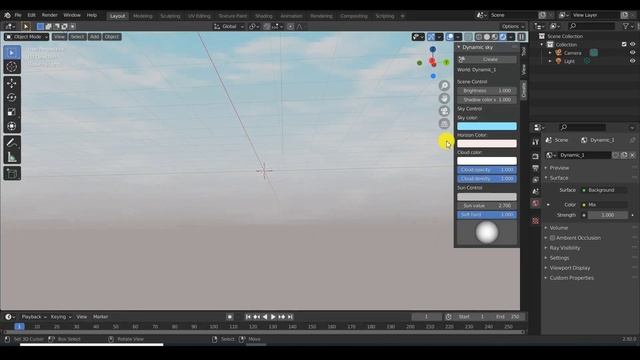The image size is (640, 360).
Task: Open Render properties tab icon
Action: pos(535,156)
